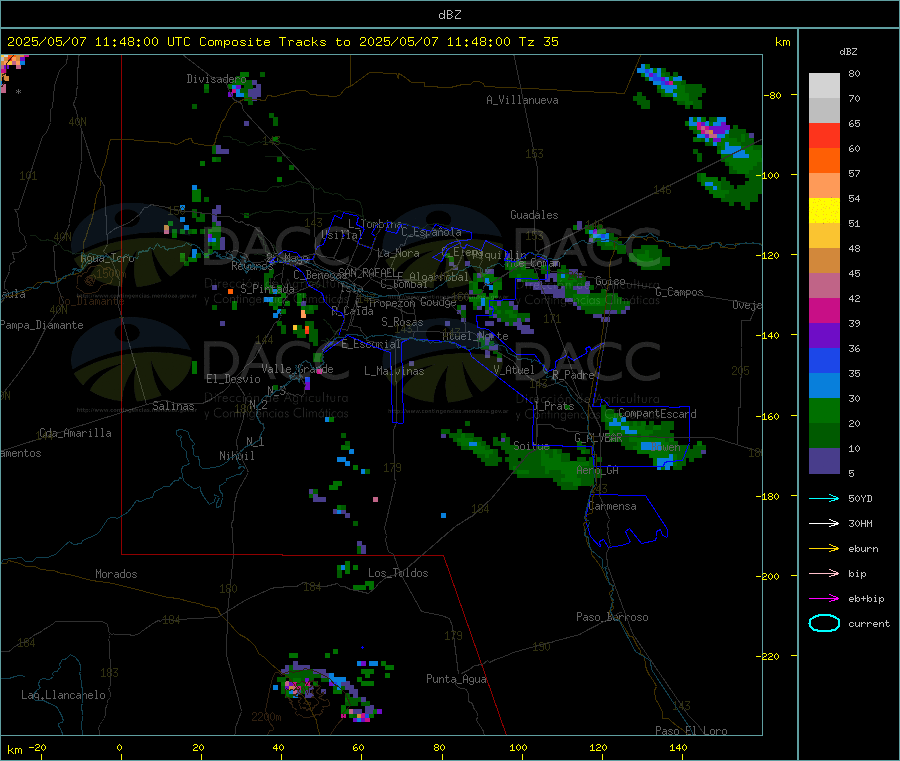This screenshot has height=761, width=900.
Task: Click the Soitue label
Action: [x=531, y=445]
